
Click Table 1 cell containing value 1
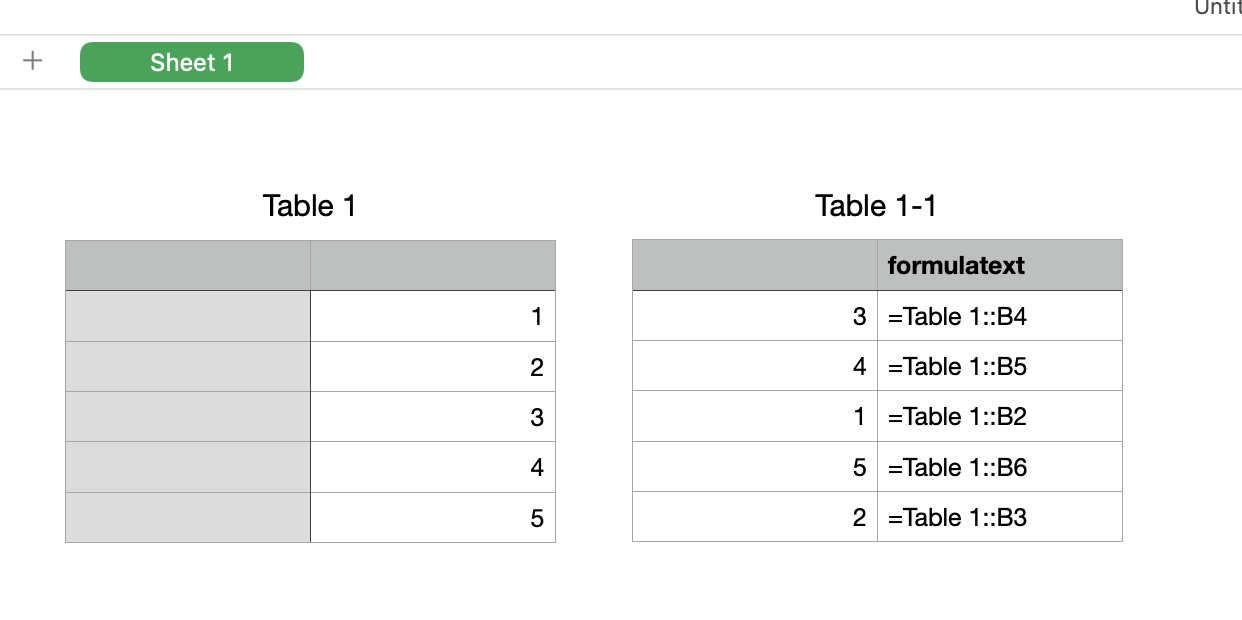click(433, 316)
